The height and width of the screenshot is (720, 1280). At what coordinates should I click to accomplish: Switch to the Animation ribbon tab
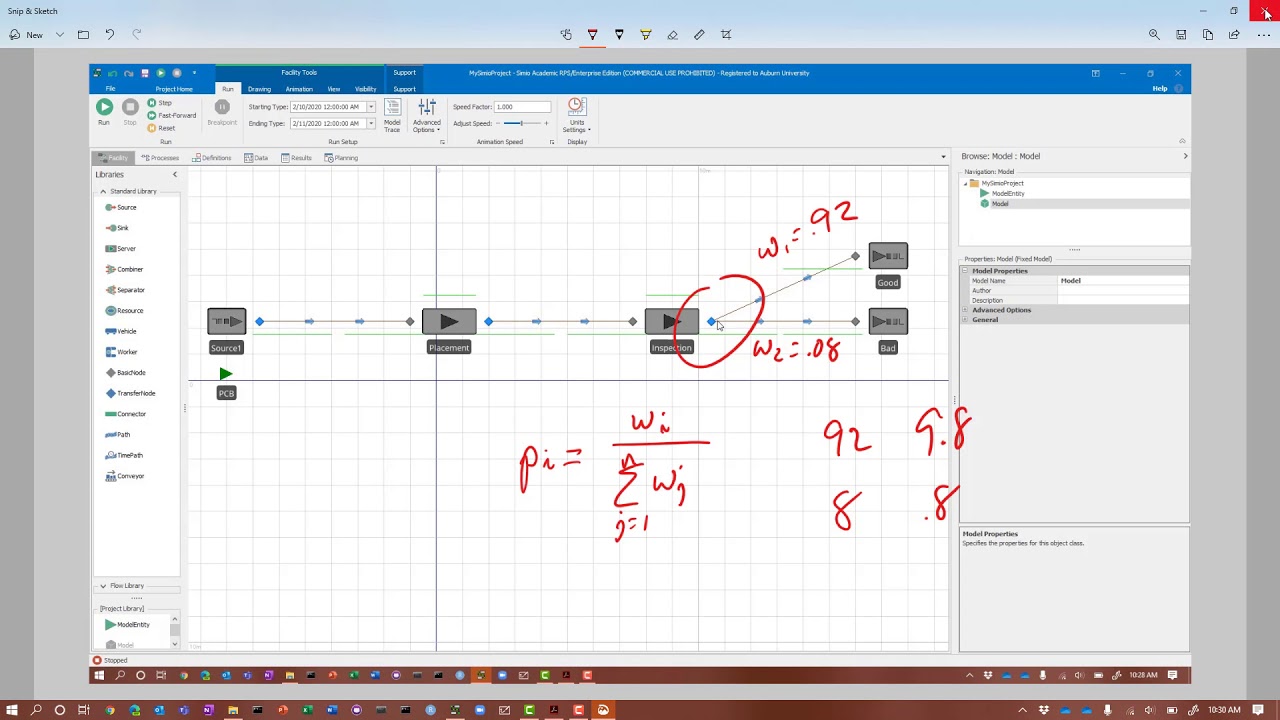tap(299, 89)
